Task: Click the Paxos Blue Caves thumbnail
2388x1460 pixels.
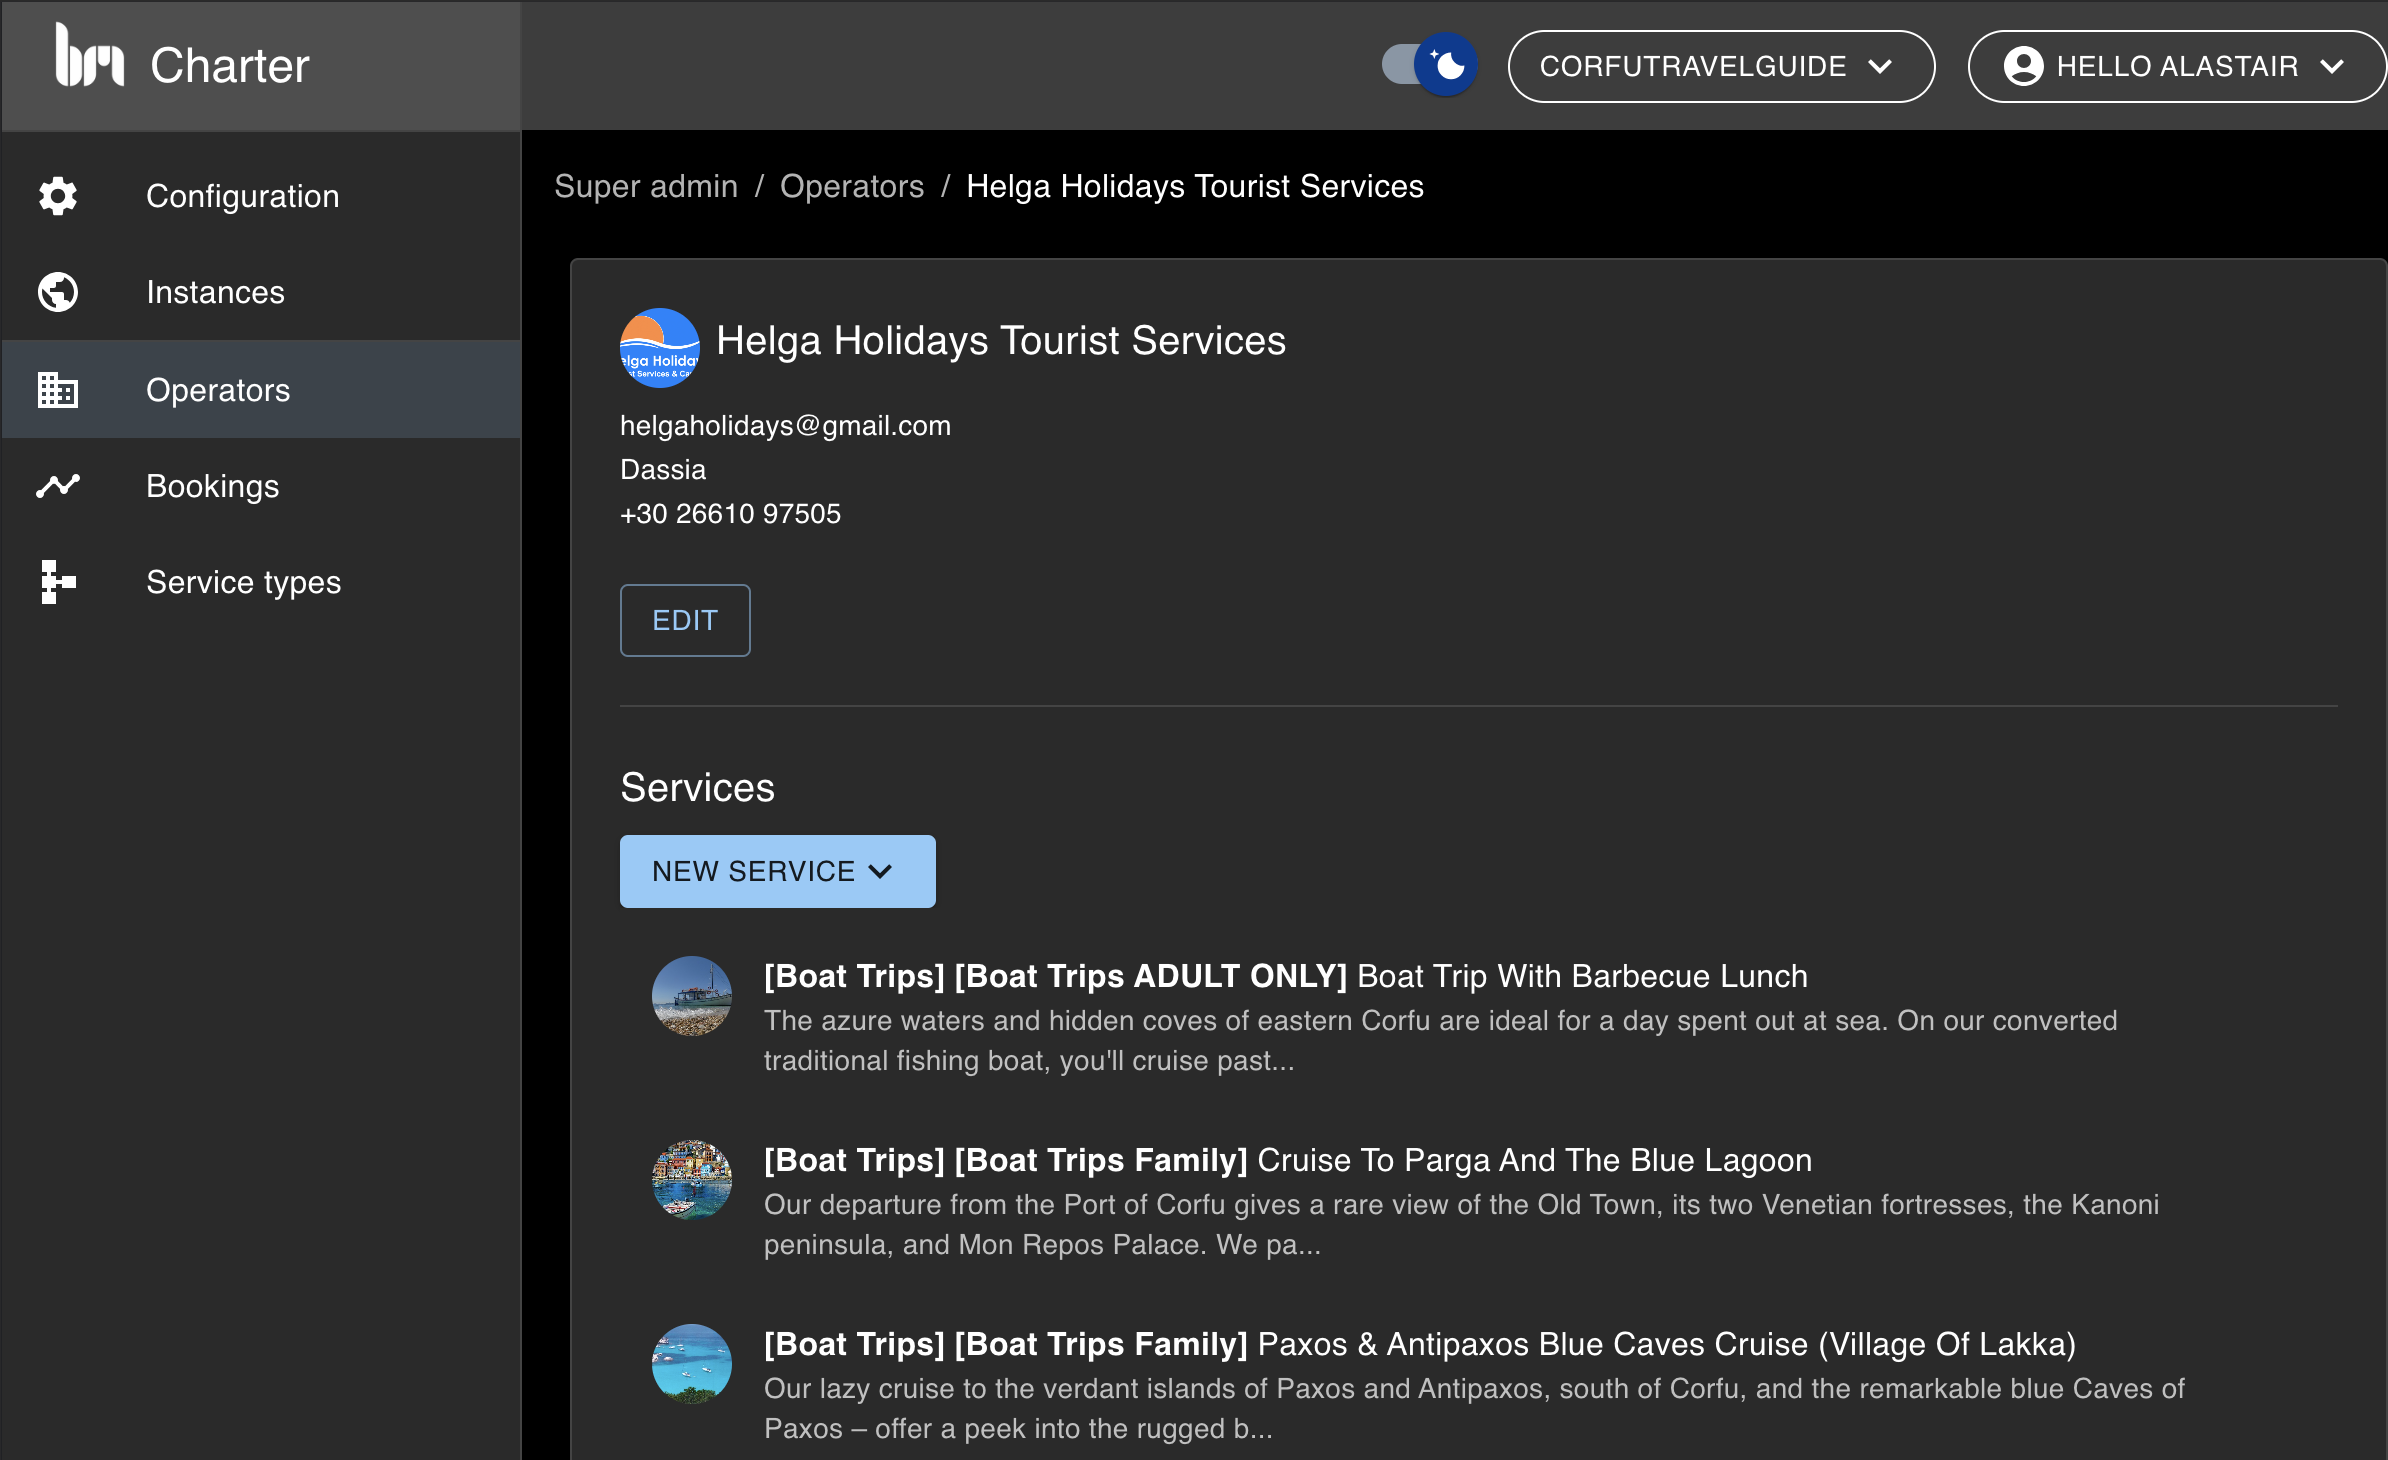Action: (692, 1364)
